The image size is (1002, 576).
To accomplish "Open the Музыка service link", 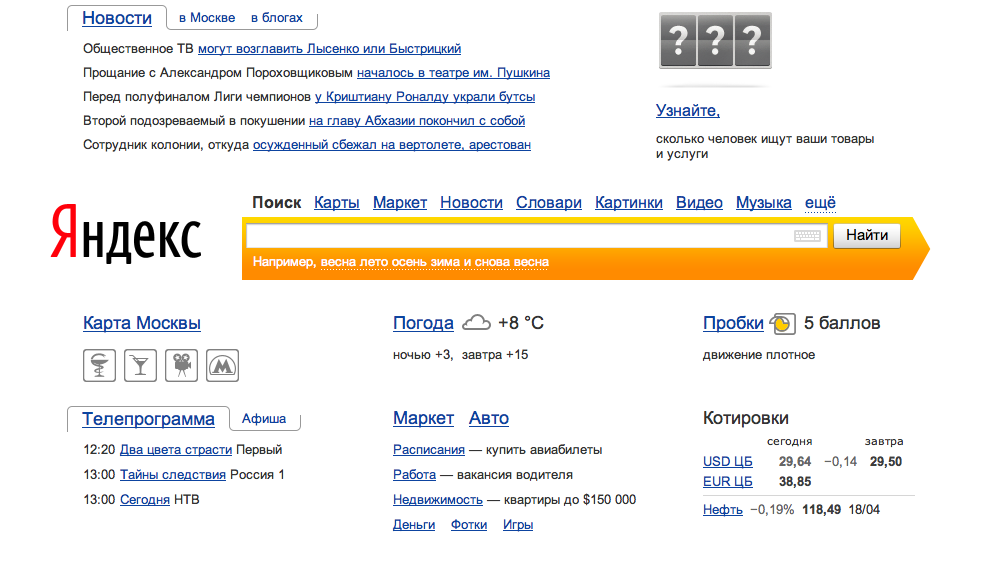I will tap(764, 203).
